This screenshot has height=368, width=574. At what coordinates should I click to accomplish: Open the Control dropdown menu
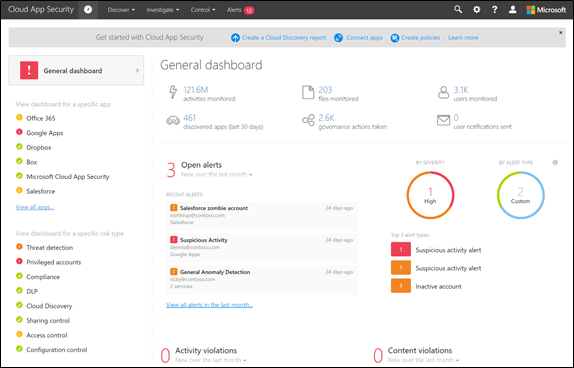point(203,10)
